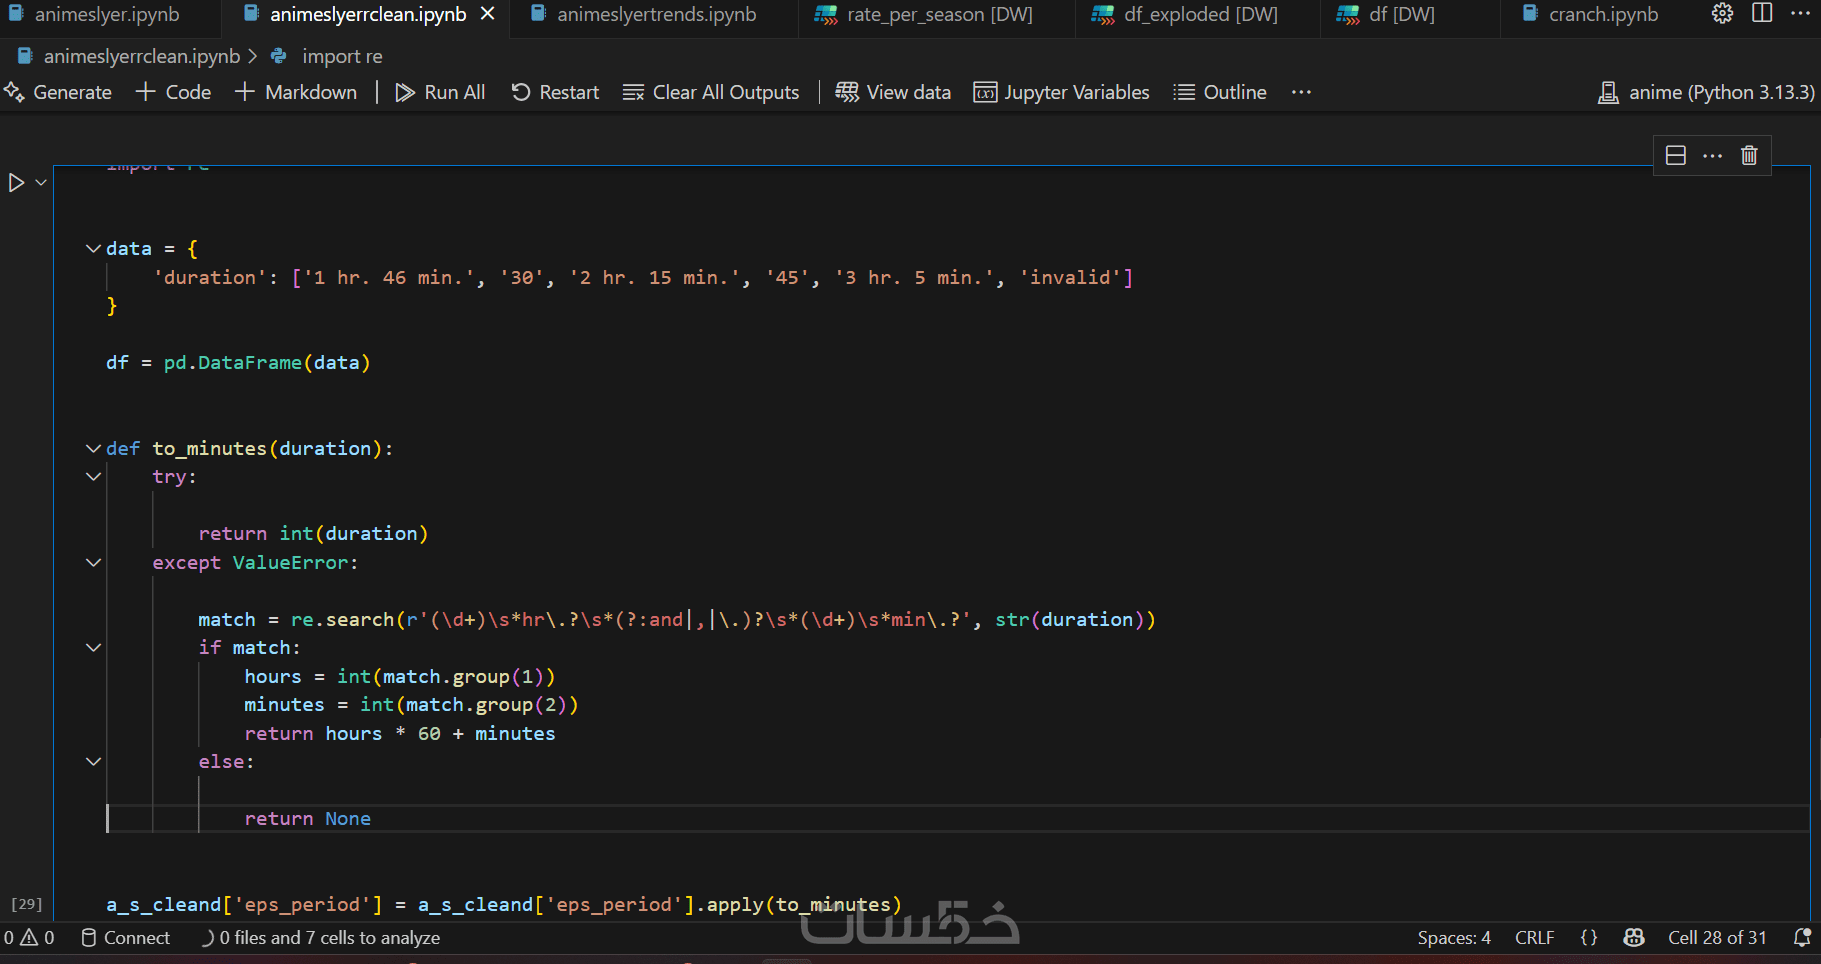Open Copilot status icon
This screenshot has width=1821, height=964.
[x=1634, y=938]
